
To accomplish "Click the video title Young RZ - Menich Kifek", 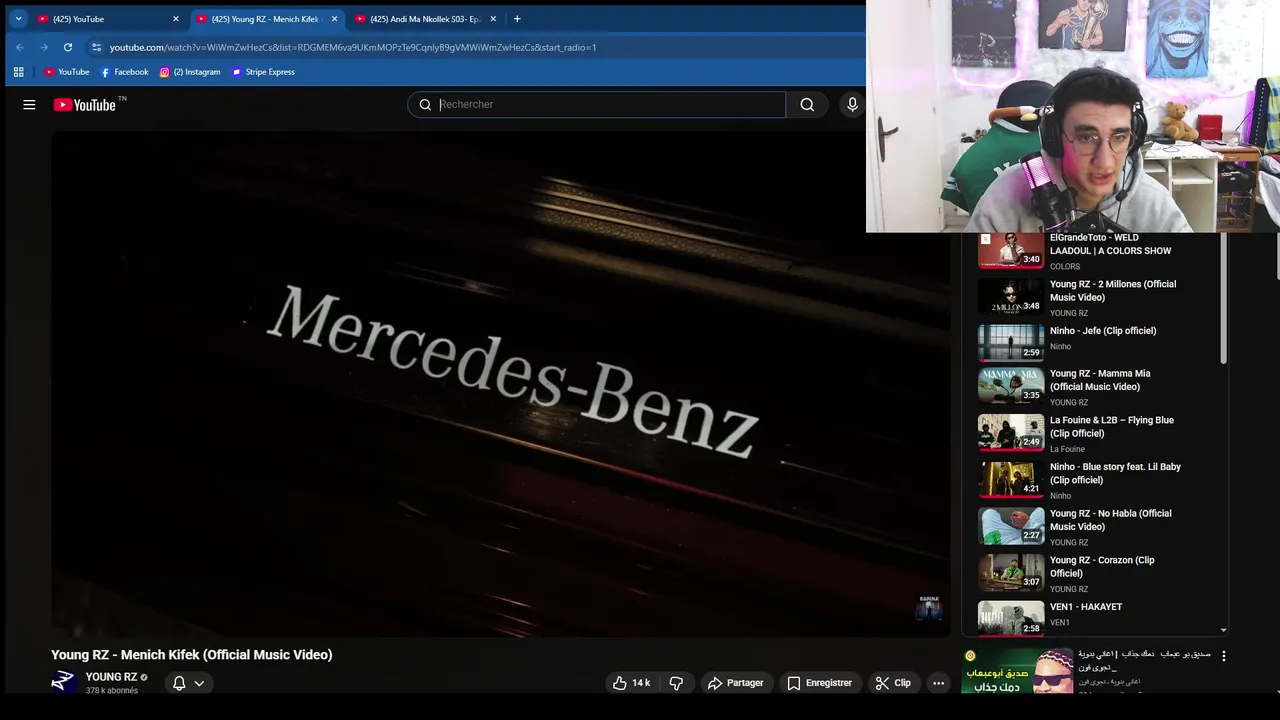I will tap(192, 655).
